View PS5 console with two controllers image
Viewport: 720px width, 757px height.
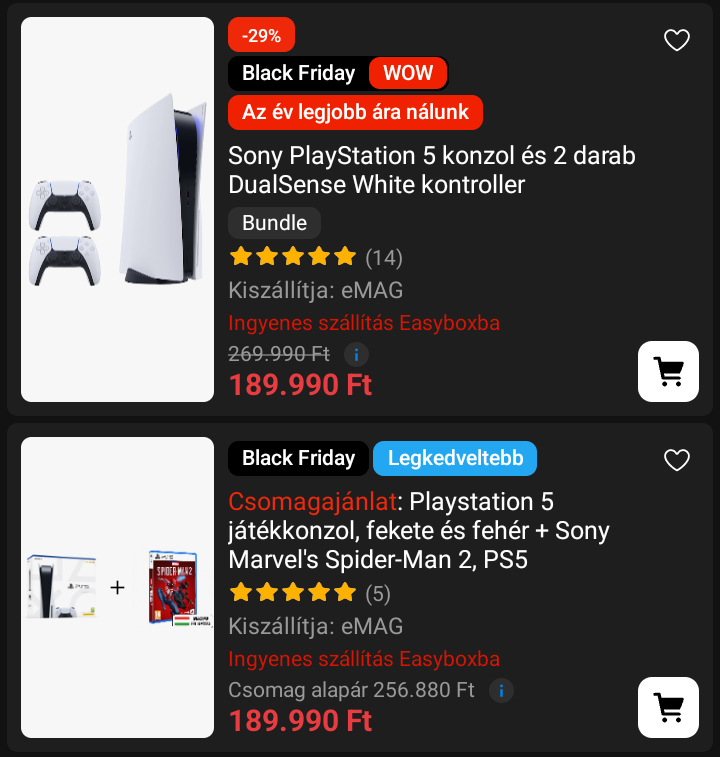(x=118, y=209)
